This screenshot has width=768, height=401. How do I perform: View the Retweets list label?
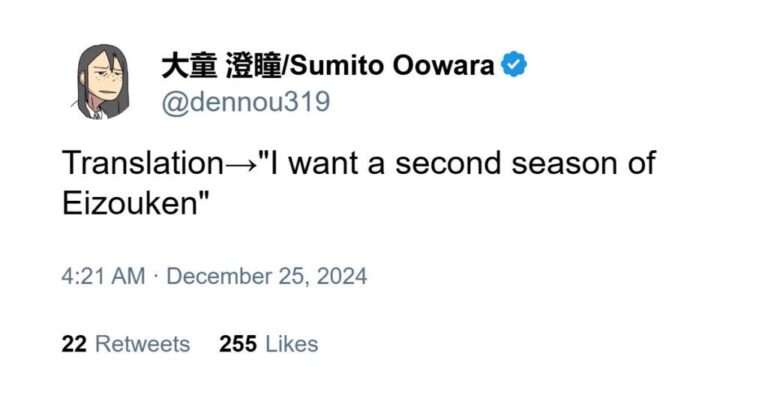coord(143,344)
